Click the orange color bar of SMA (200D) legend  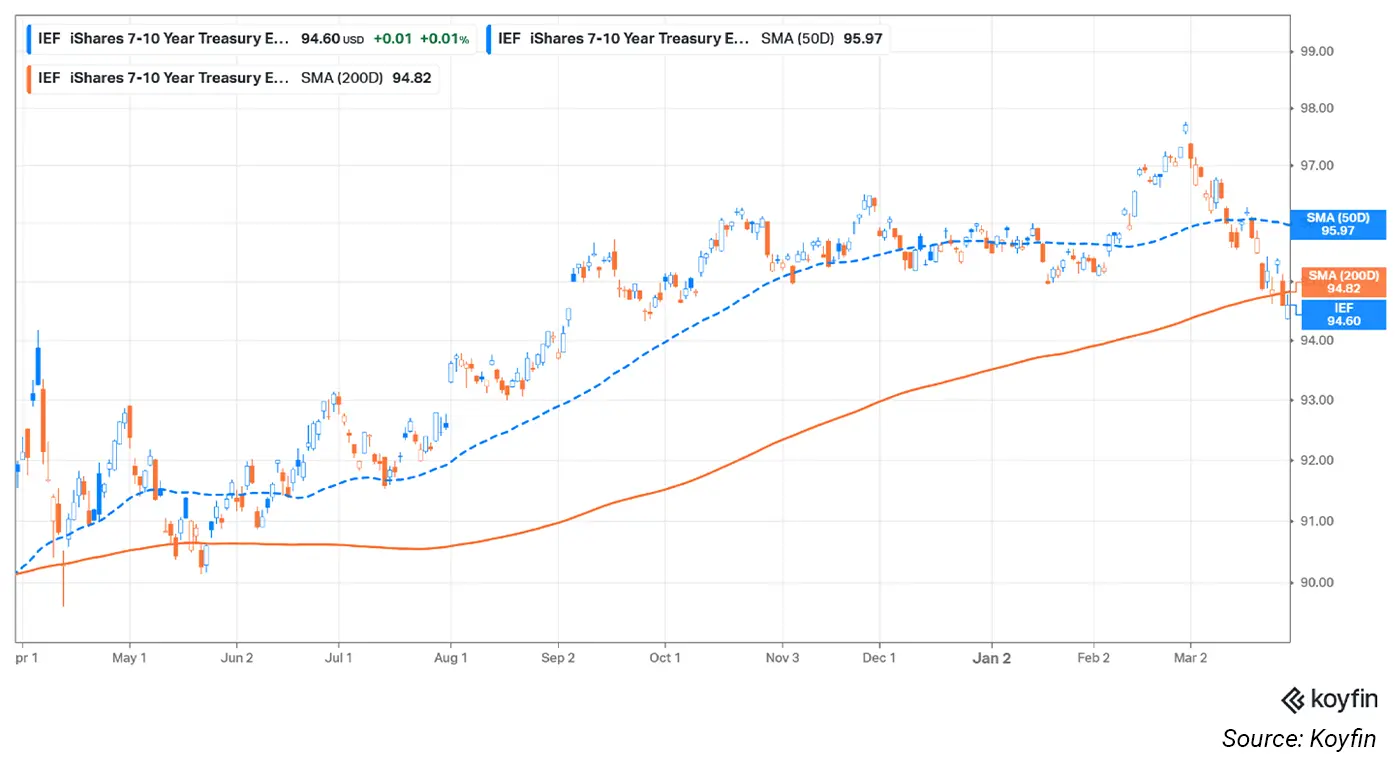tap(29, 78)
